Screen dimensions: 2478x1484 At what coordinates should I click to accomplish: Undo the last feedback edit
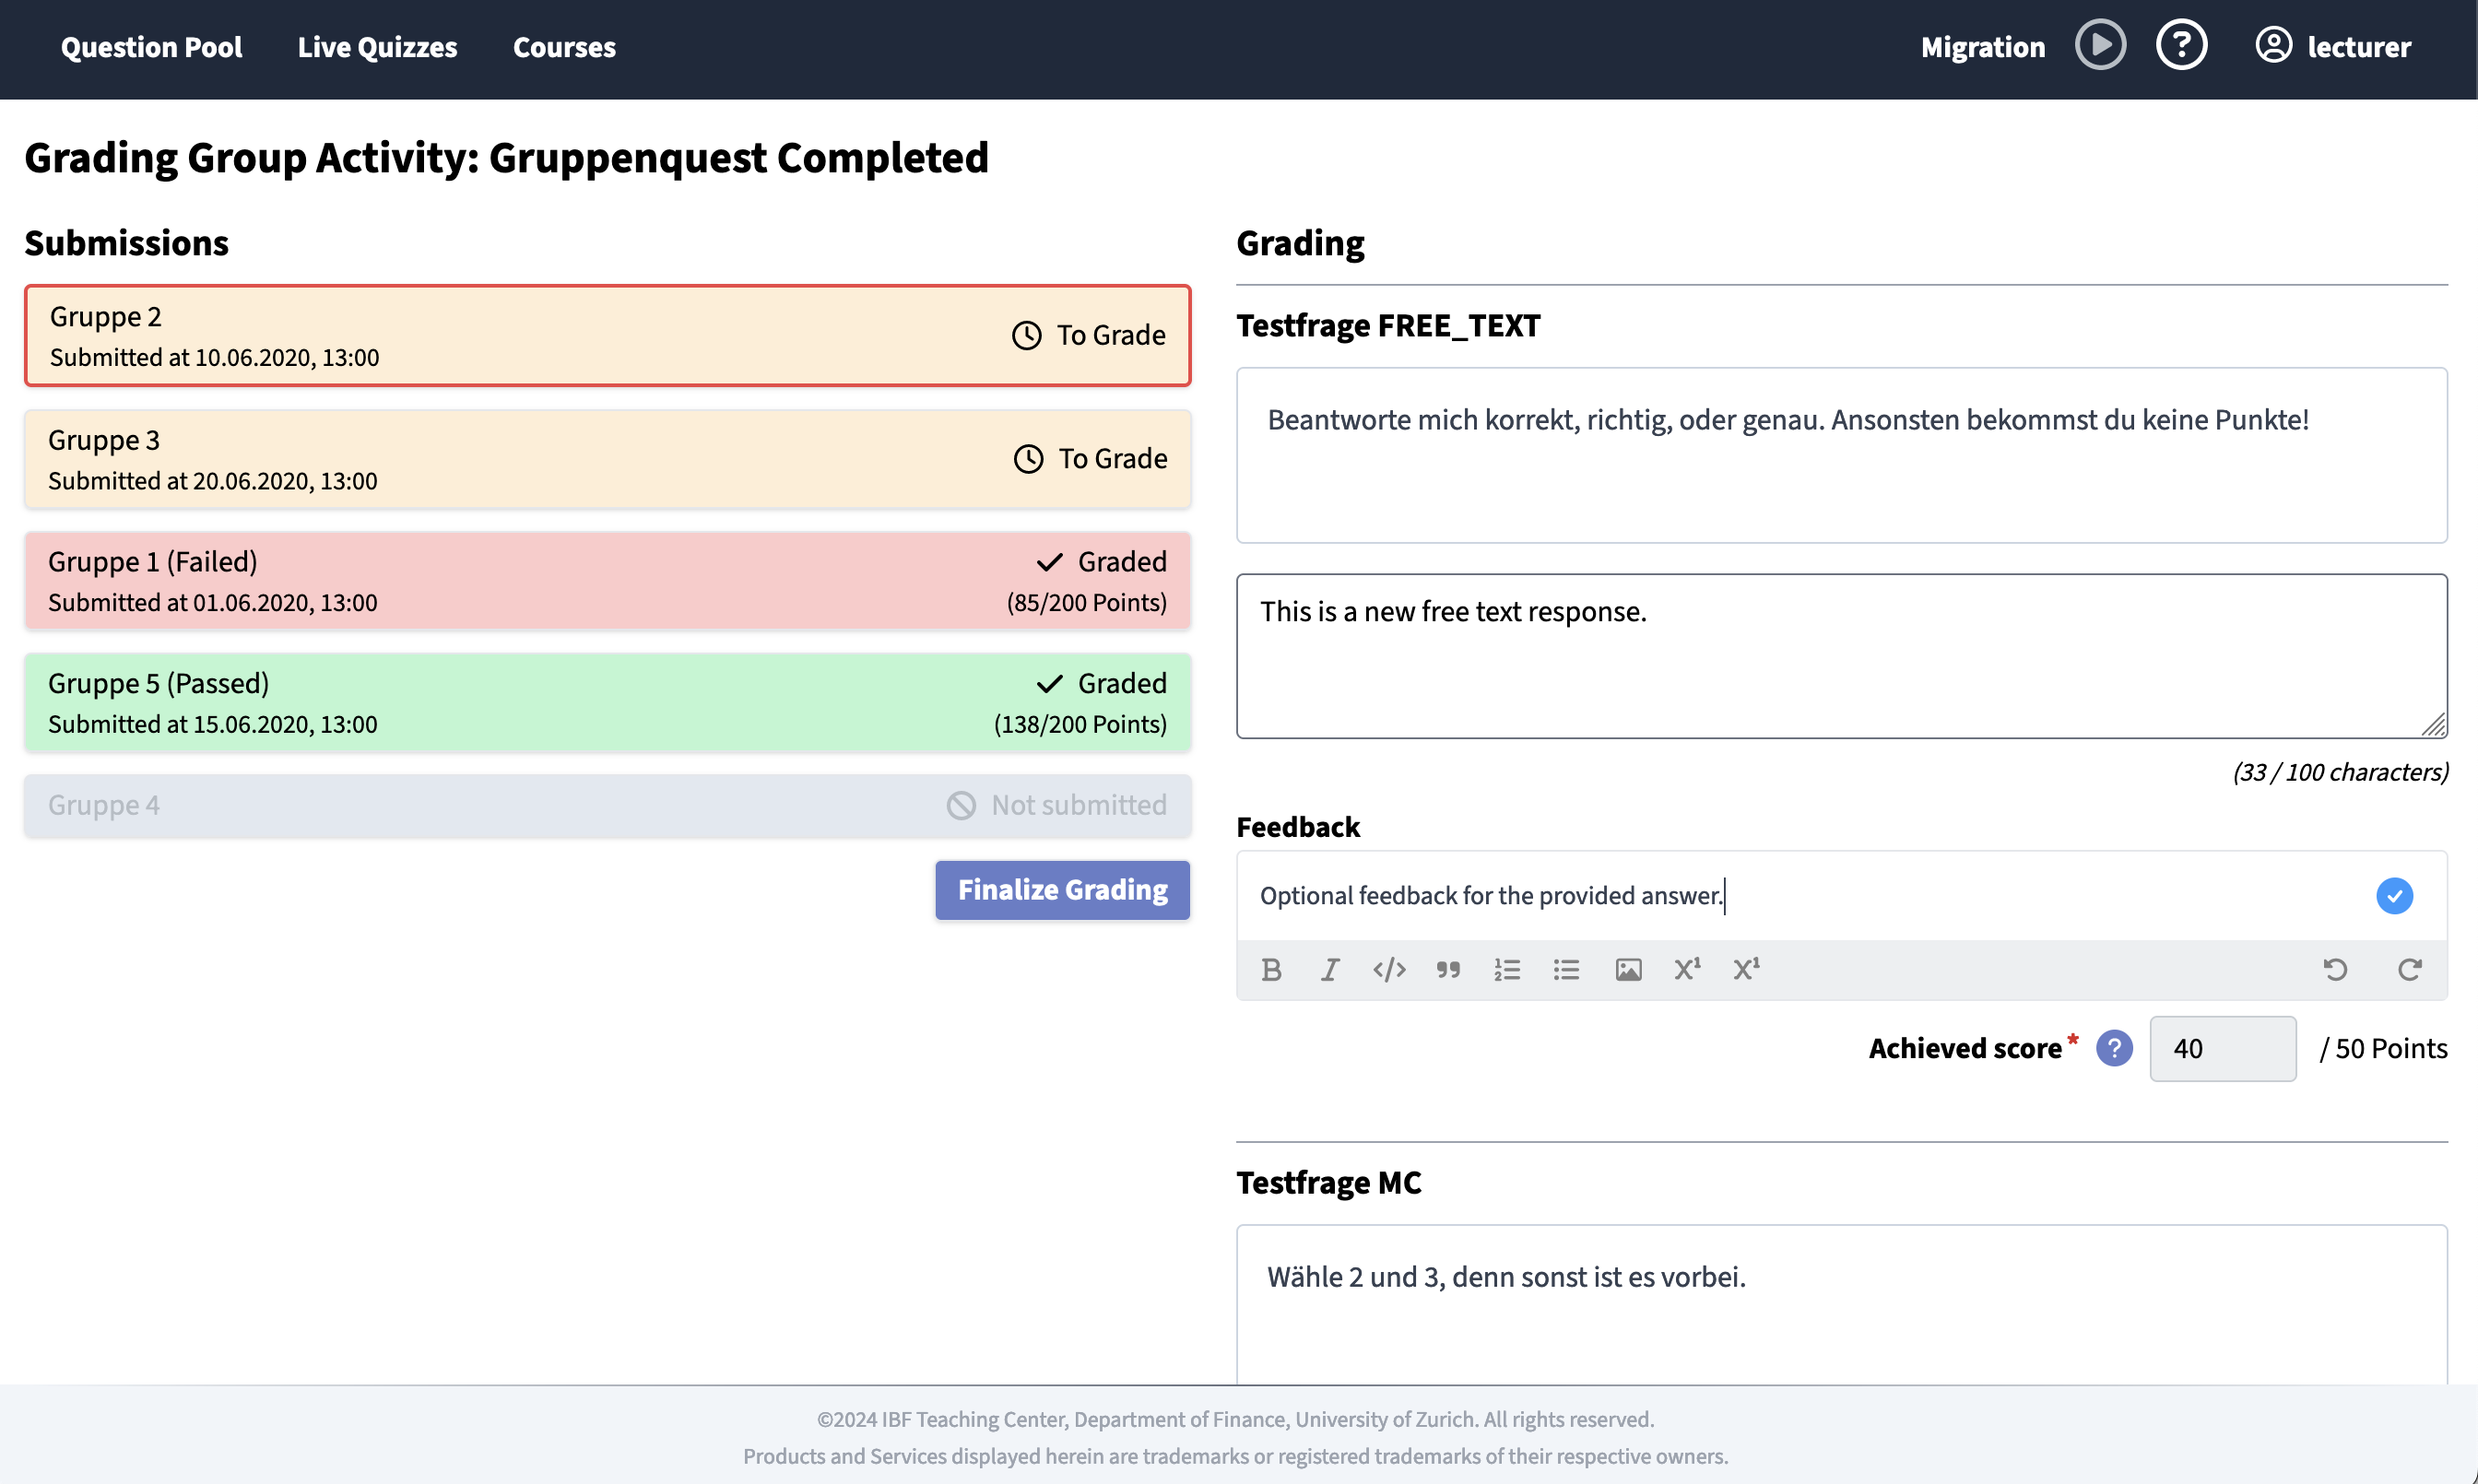[2335, 969]
